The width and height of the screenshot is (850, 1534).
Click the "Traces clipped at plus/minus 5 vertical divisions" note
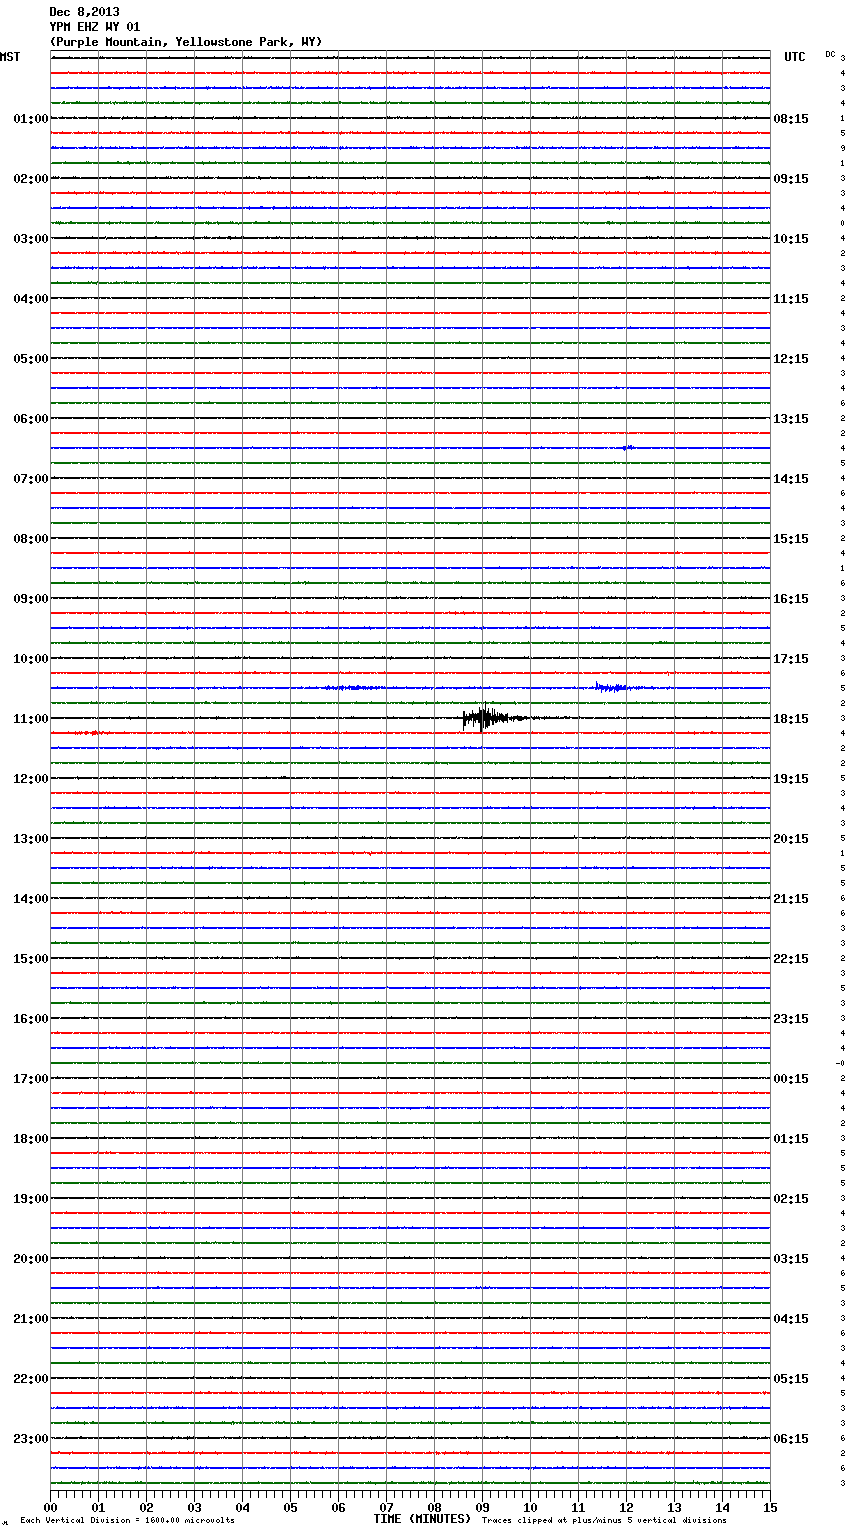pyautogui.click(x=604, y=1520)
